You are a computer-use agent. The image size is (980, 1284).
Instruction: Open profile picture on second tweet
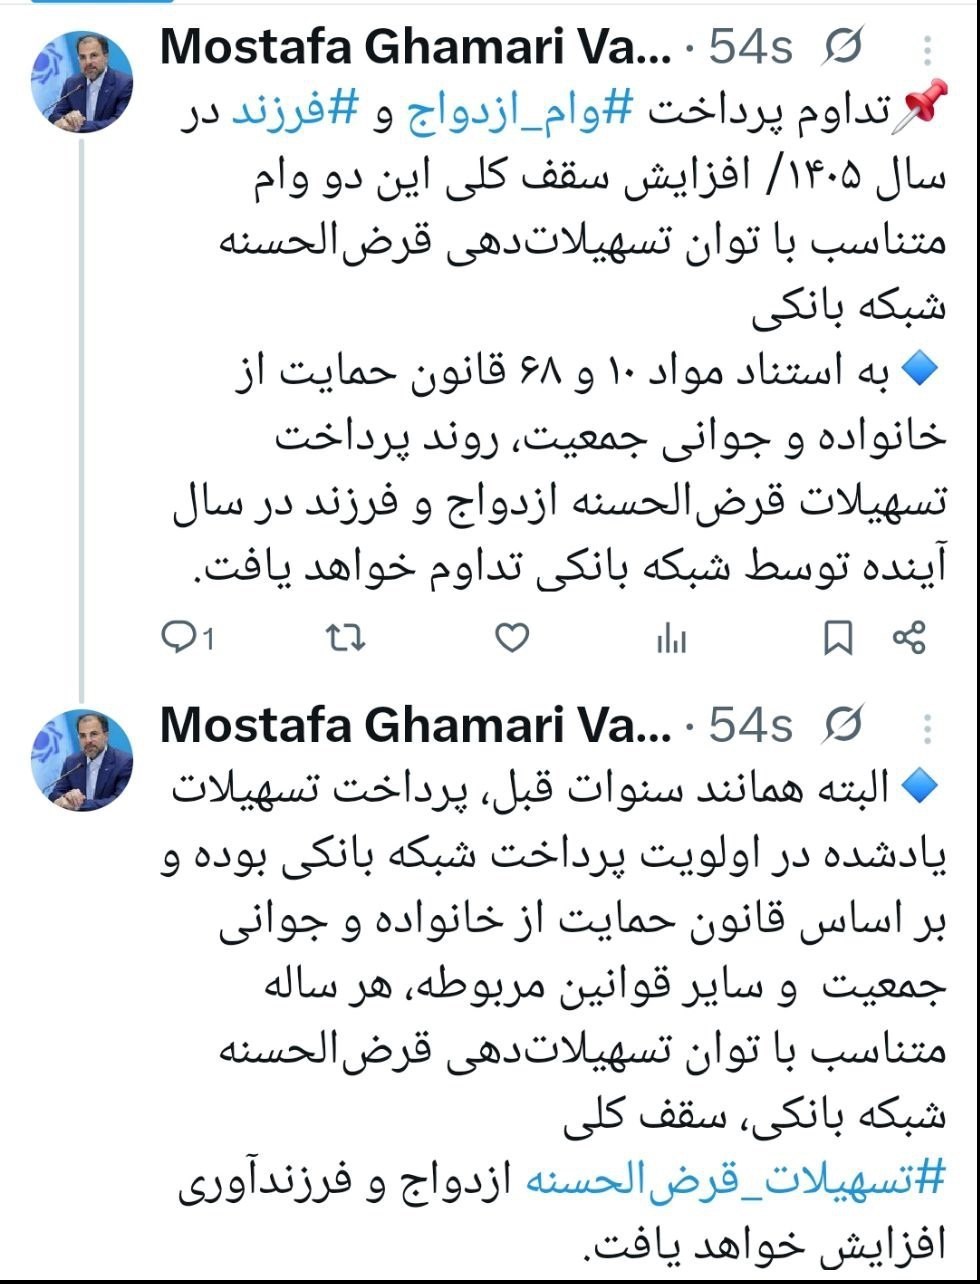click(x=82, y=760)
